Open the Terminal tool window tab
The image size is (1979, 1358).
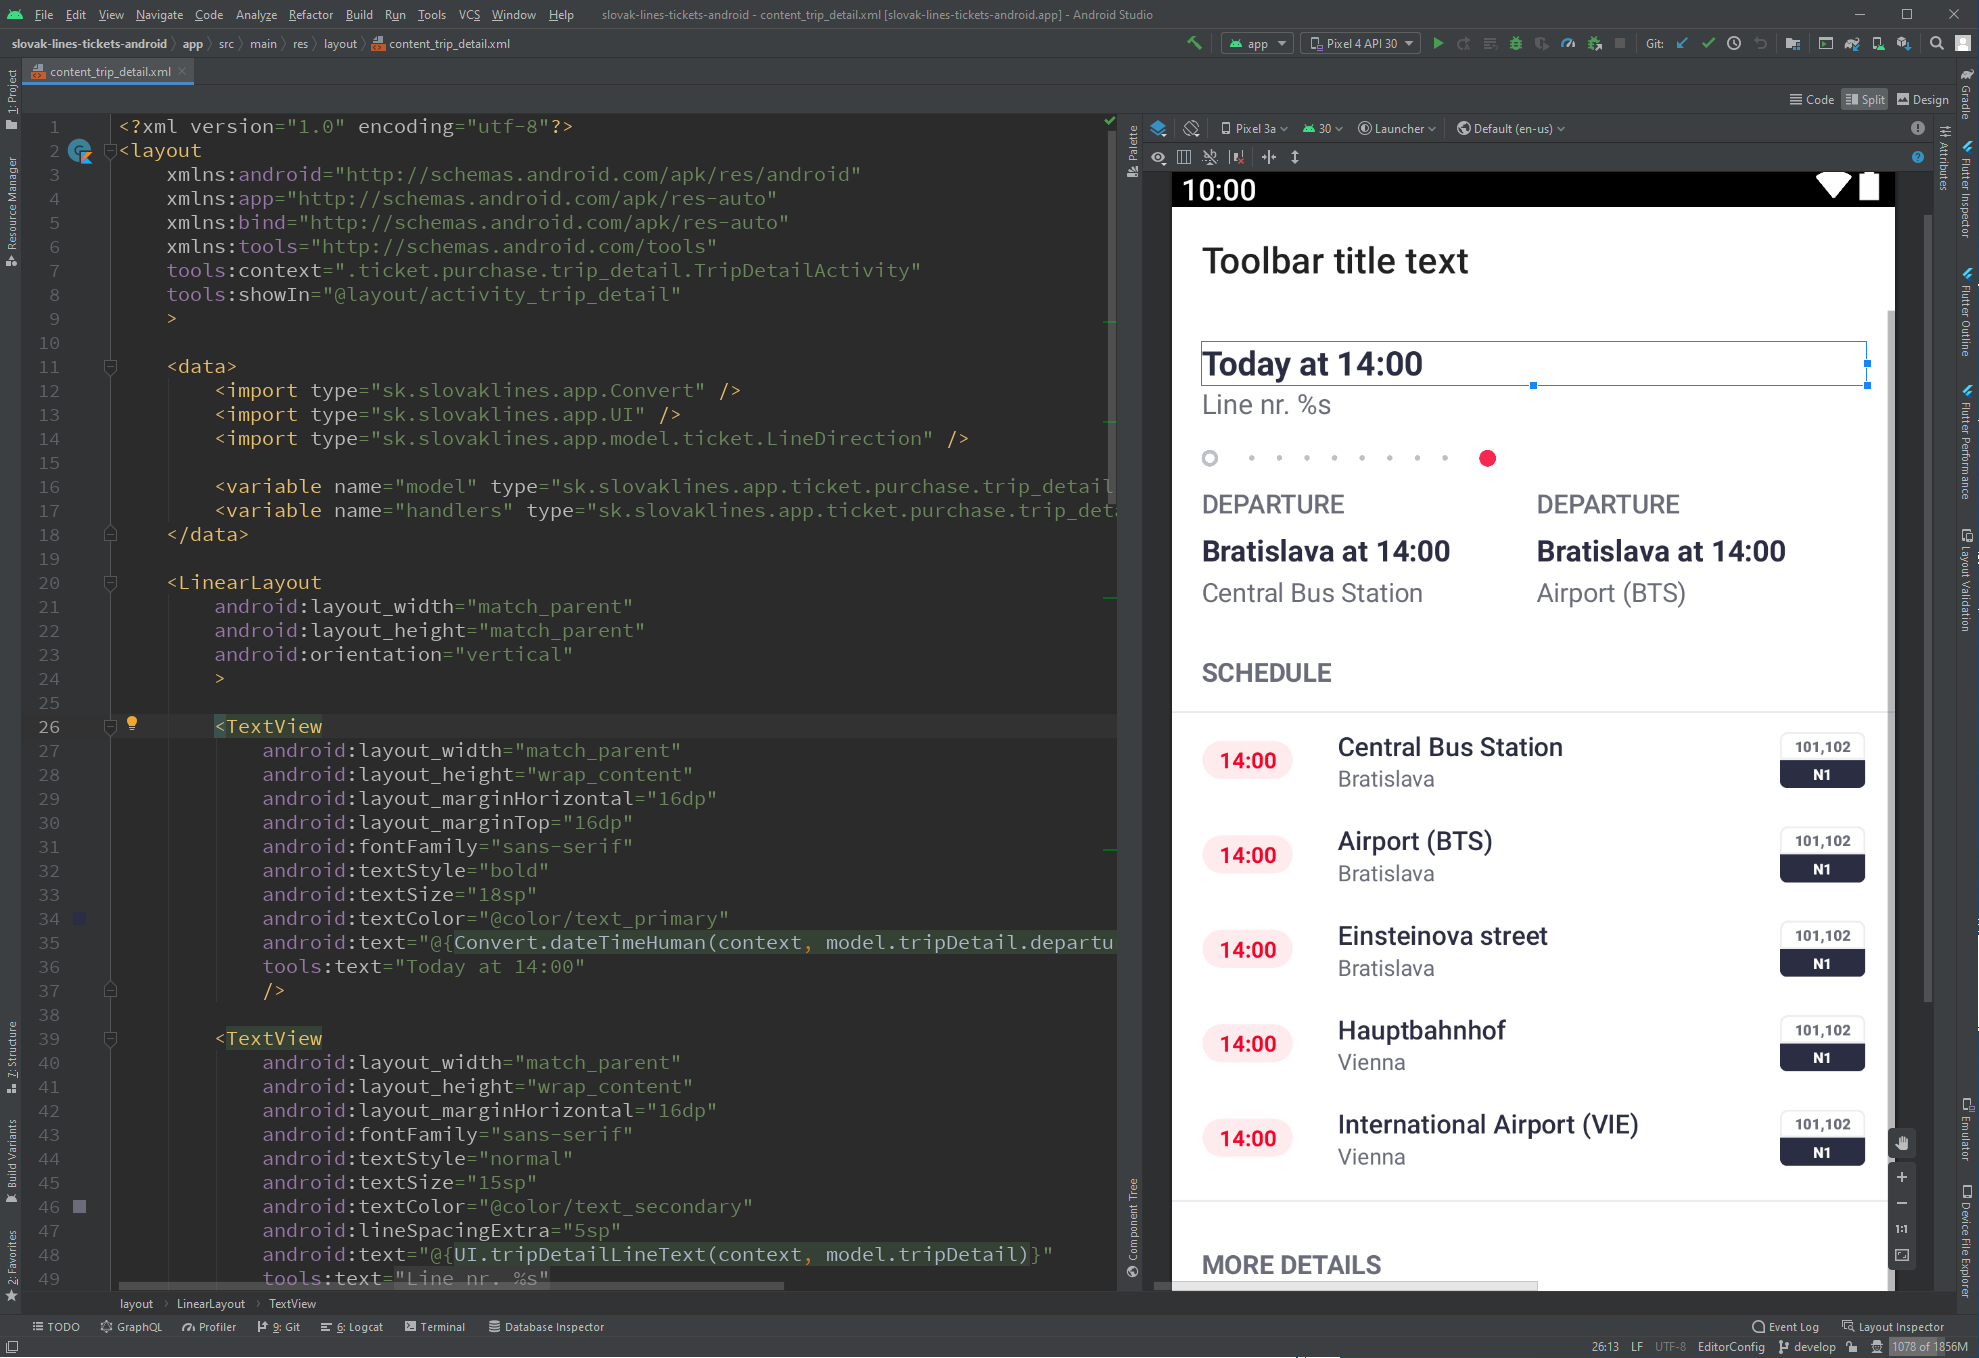click(435, 1327)
